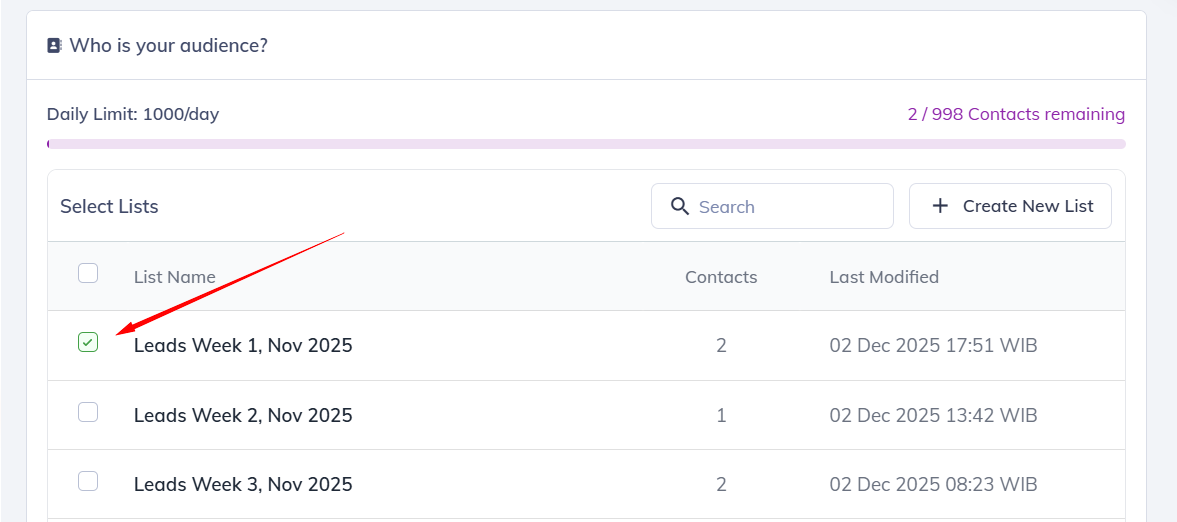The height and width of the screenshot is (522, 1177).
Task: Click the Leads Week 3, Nov 2025 list name
Action: point(243,484)
